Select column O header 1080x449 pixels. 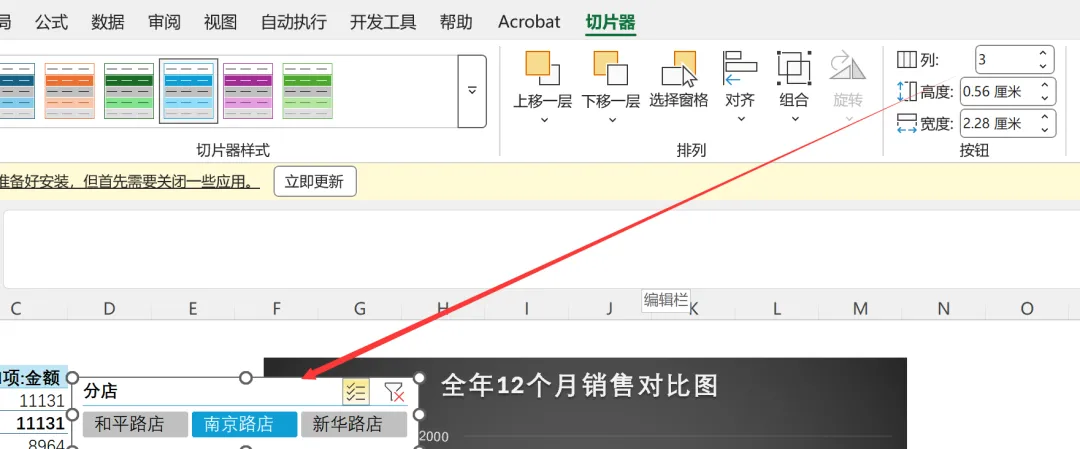tap(1027, 309)
